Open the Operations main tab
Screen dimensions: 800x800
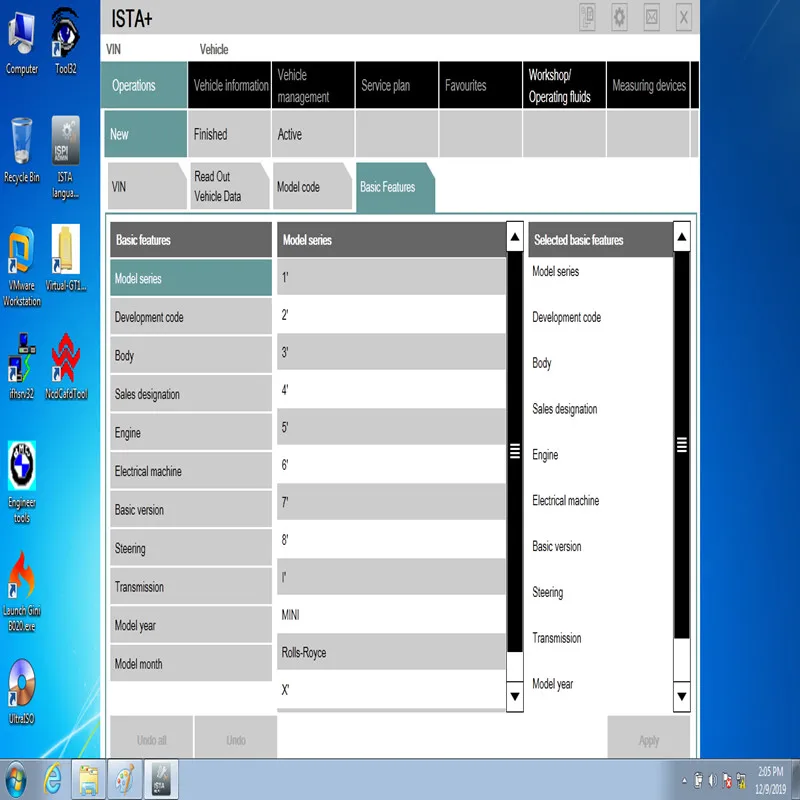click(144, 85)
